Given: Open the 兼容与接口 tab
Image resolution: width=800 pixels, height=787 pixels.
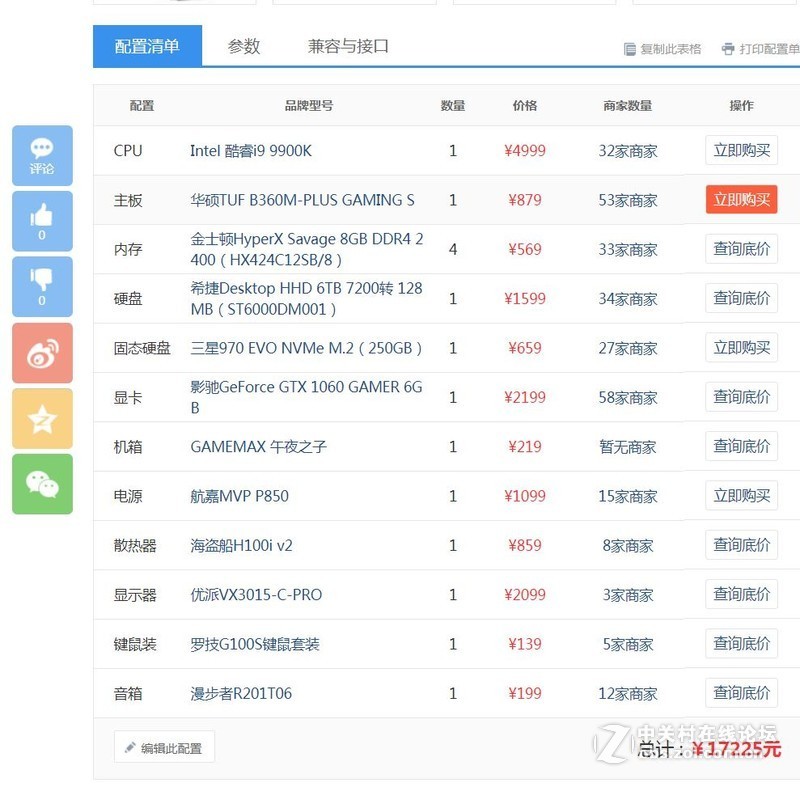Looking at the screenshot, I should click(348, 46).
